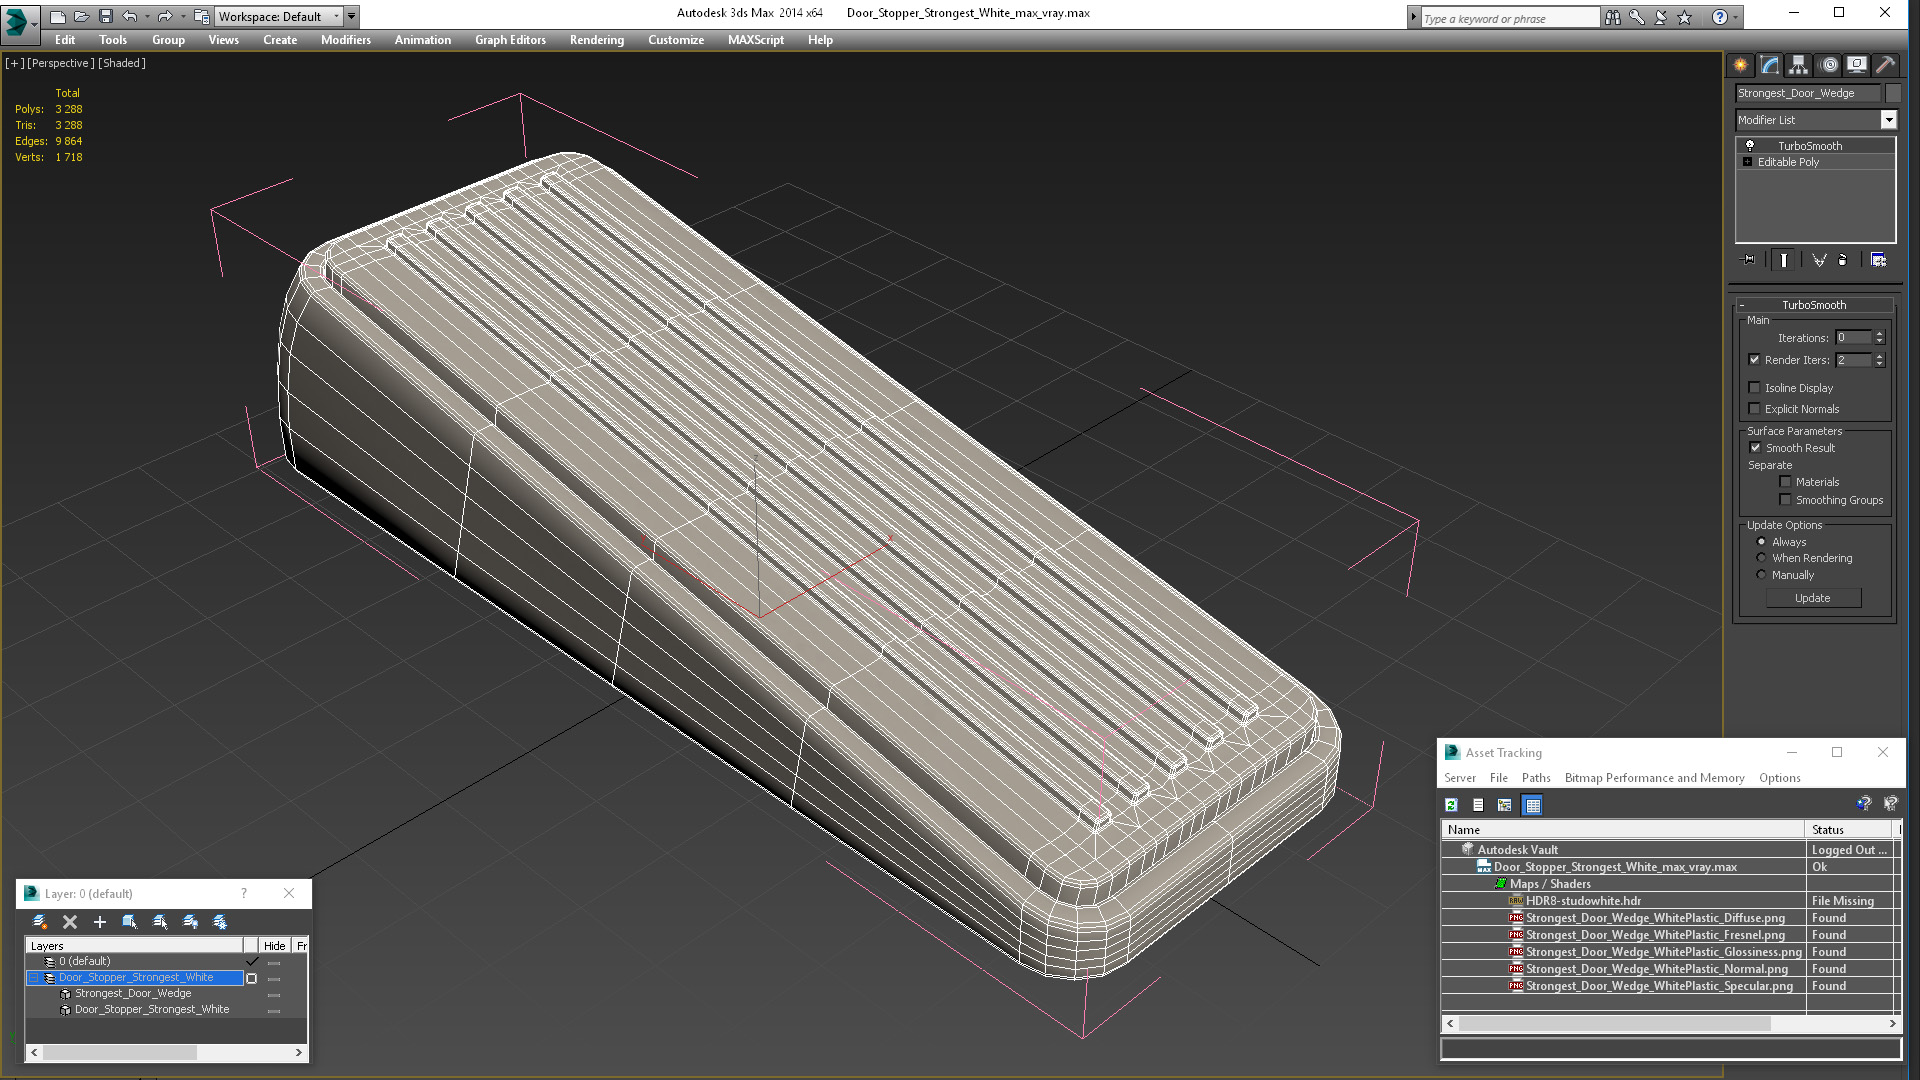The width and height of the screenshot is (1920, 1080).
Task: Click in the keyword search field
Action: [1510, 18]
